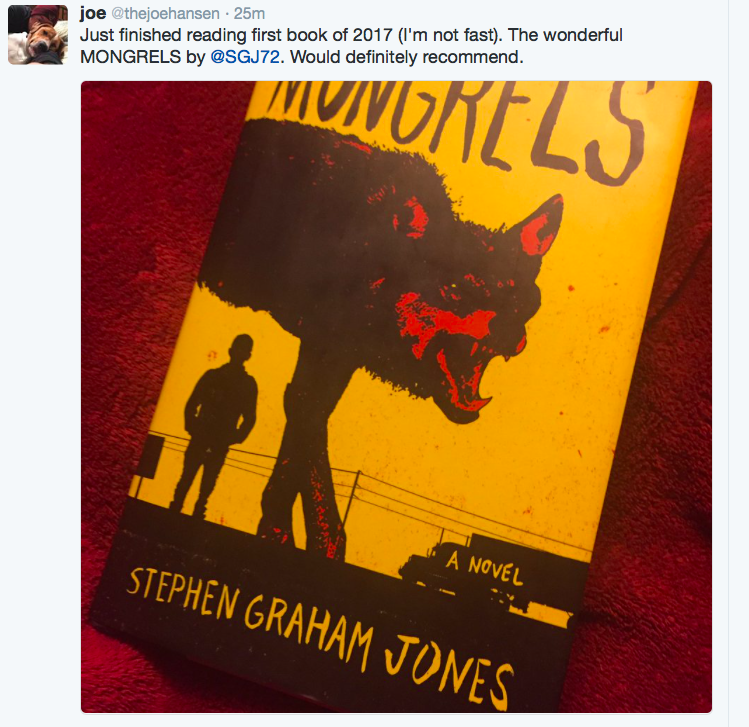Click "Would definitely recommend" in the tweet
The height and width of the screenshot is (727, 749).
(407, 57)
